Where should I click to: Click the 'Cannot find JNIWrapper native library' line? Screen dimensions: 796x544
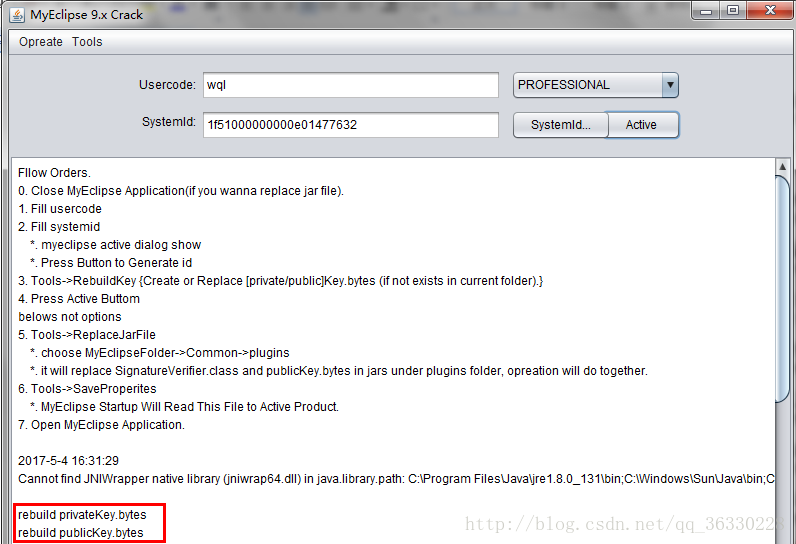396,479
